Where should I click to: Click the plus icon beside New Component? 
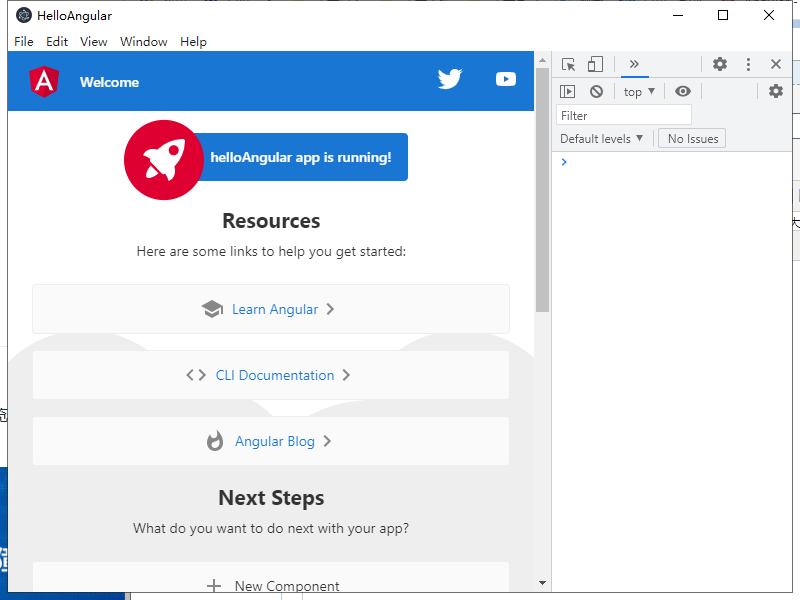pos(214,586)
